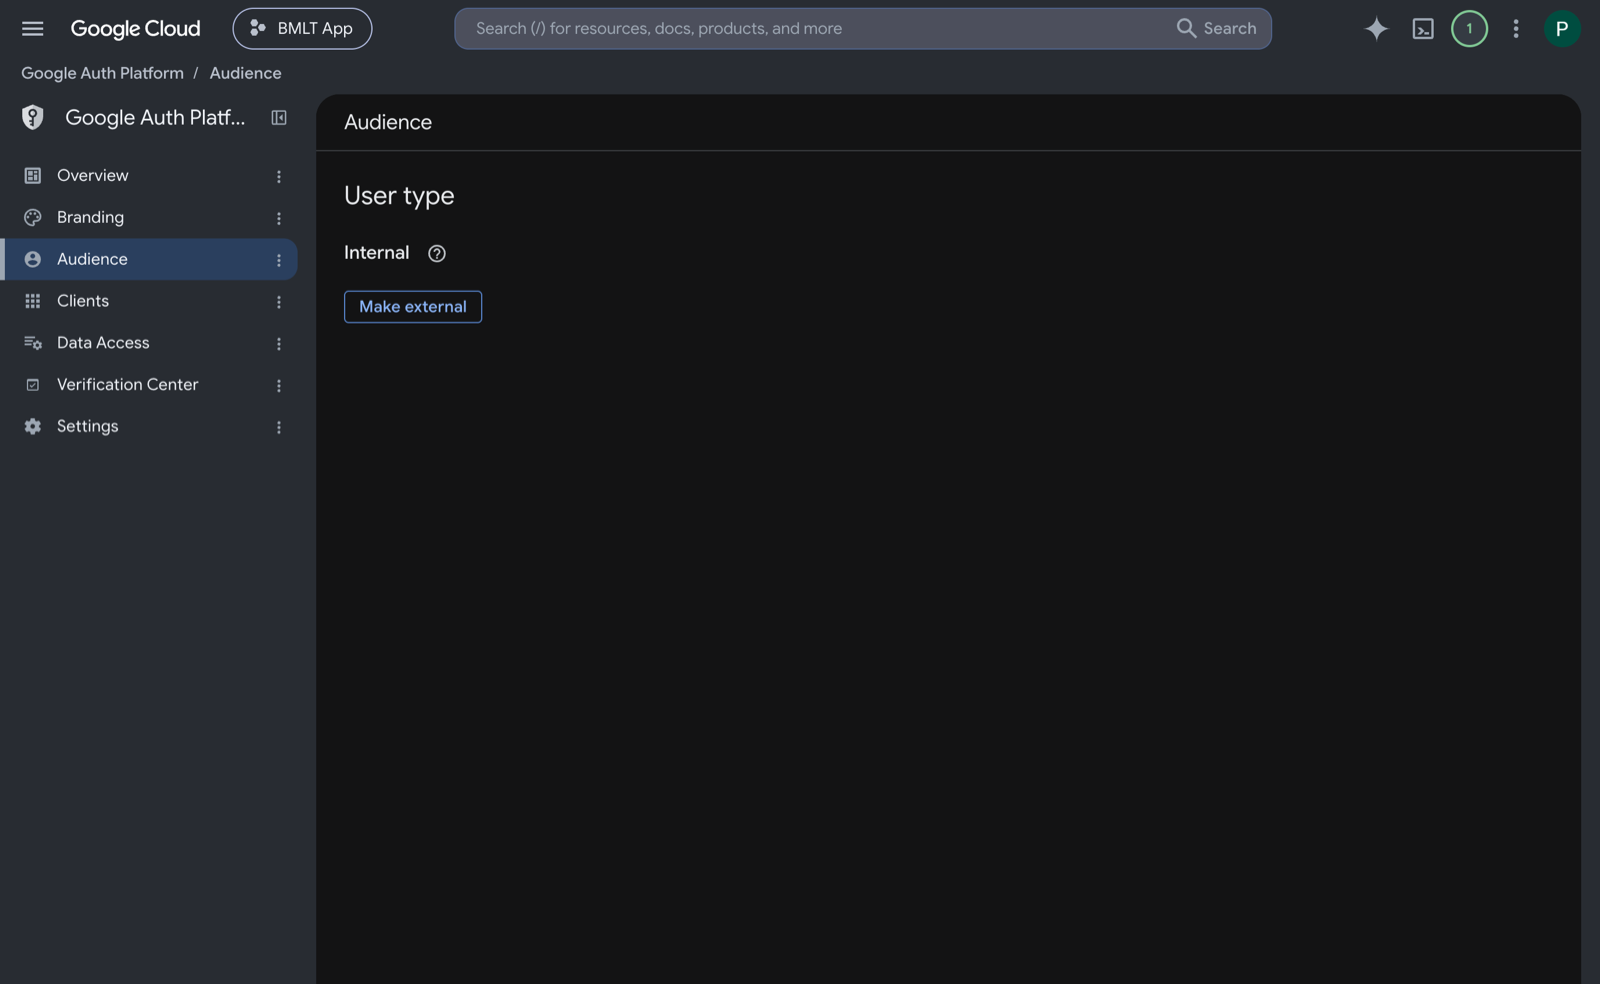Click the Google Auth Platf... sidebar title
This screenshot has height=984, width=1600.
point(155,118)
